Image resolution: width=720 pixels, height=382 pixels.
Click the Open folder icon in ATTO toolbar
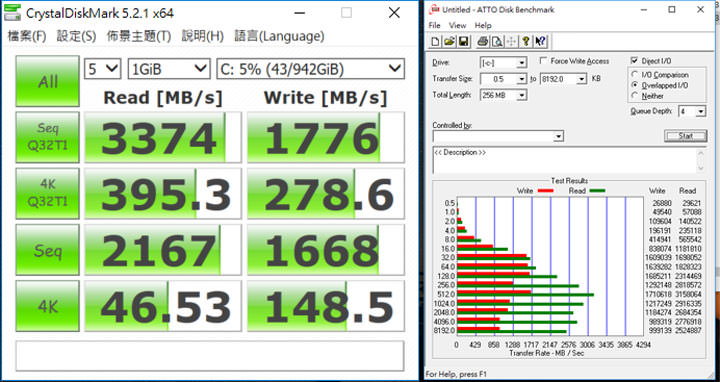(x=449, y=42)
